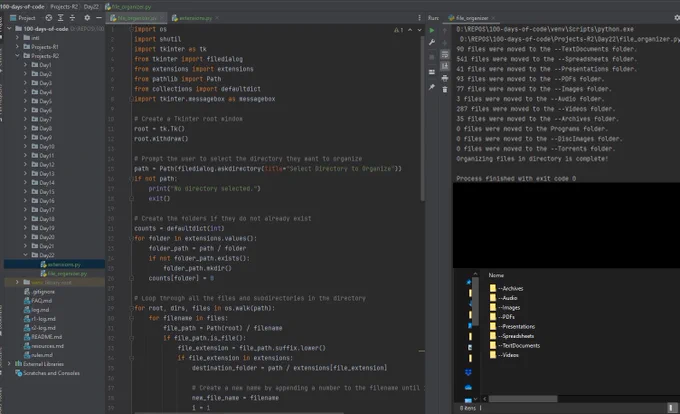The width and height of the screenshot is (680, 414).
Task: Toggle Soft-Wrap in Run console
Action: (445, 55)
